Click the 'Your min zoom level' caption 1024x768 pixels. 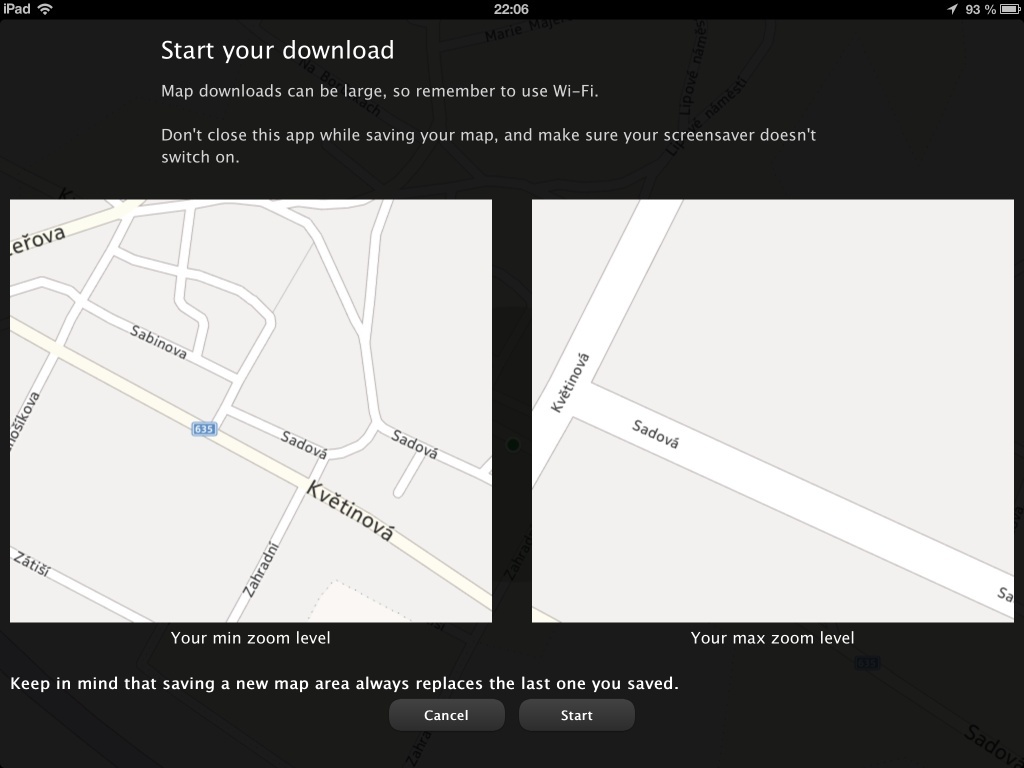[x=250, y=637]
